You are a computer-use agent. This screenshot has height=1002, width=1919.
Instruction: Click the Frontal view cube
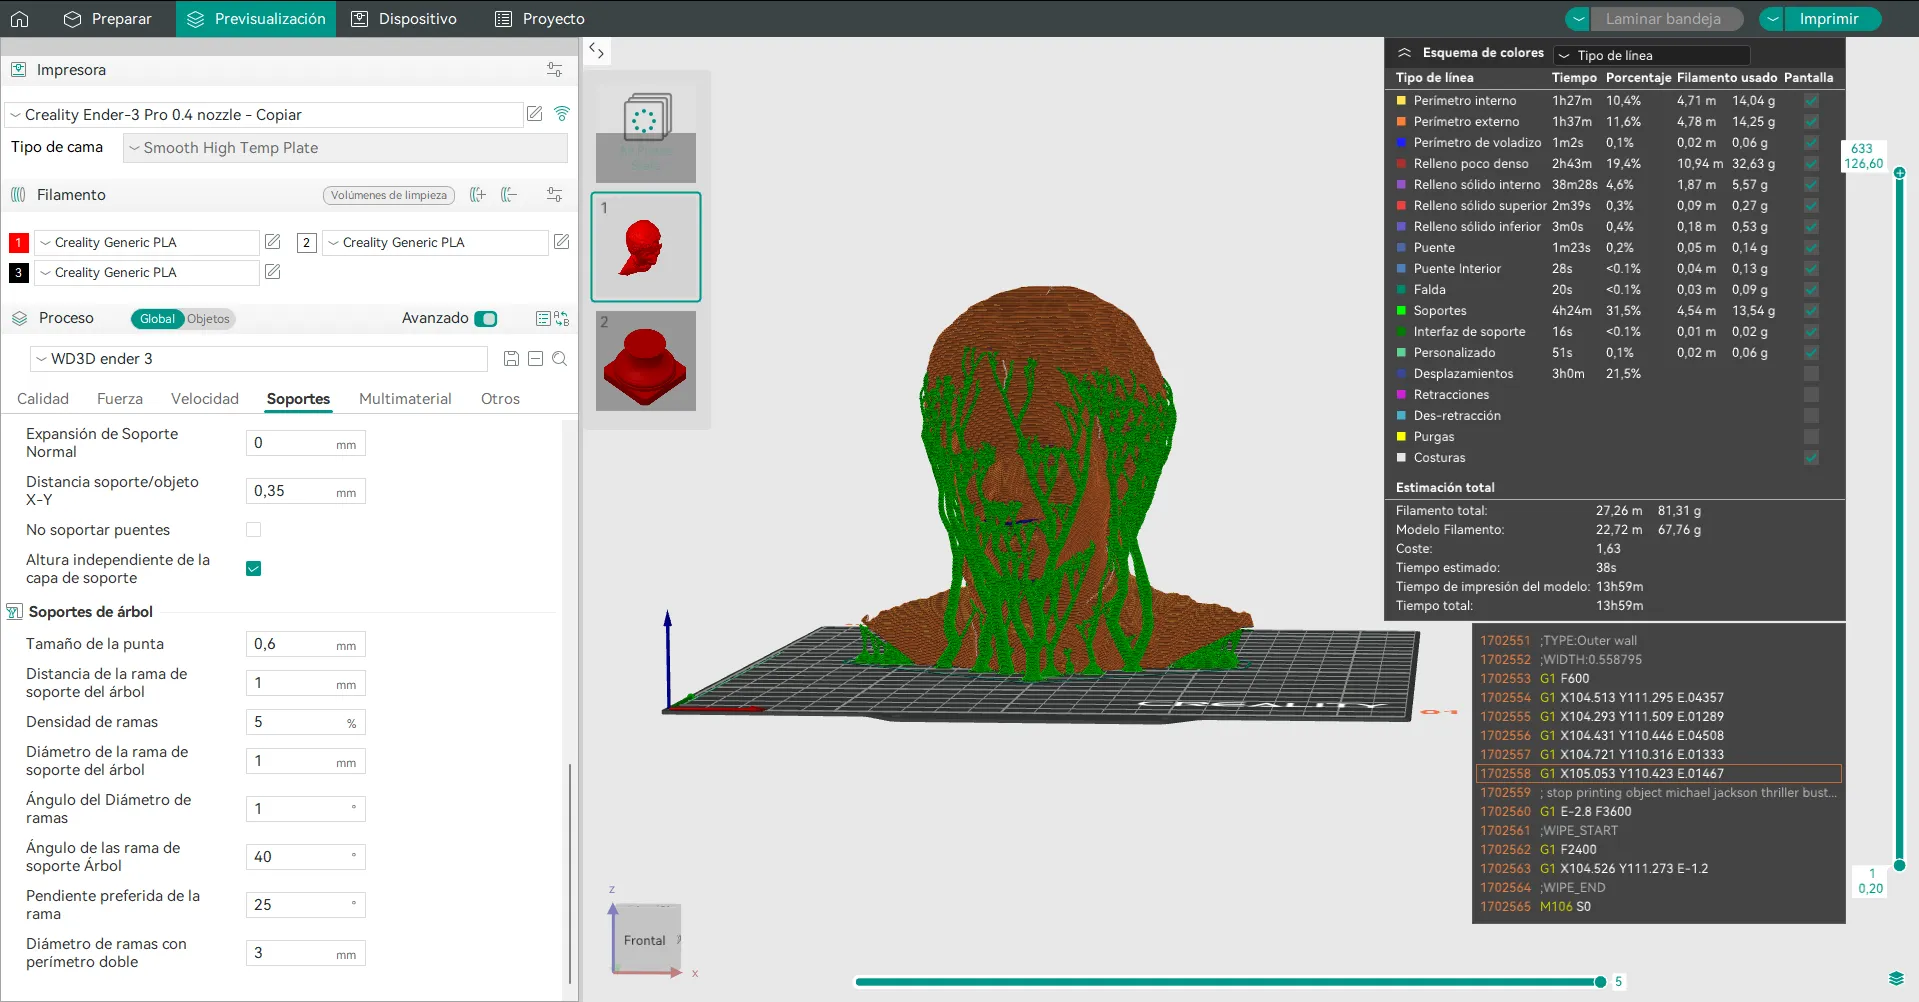pos(645,940)
